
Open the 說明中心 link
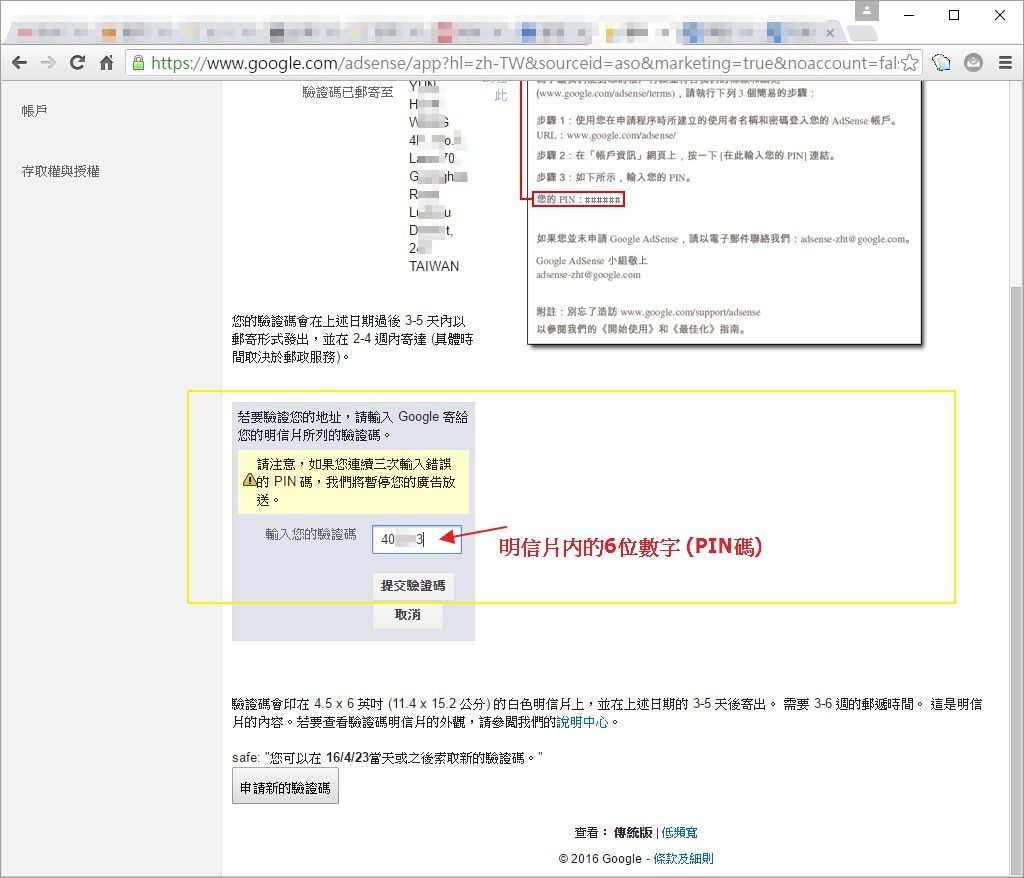tap(582, 722)
